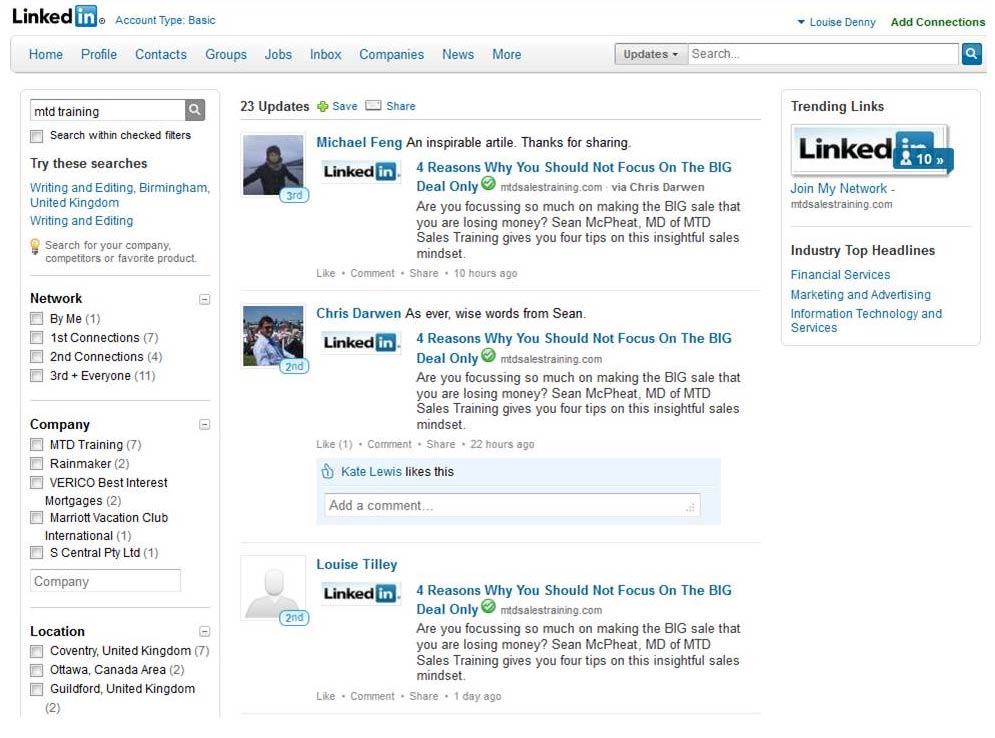Open Michael Feng's profile photo
The width and height of the screenshot is (995, 738).
[273, 165]
